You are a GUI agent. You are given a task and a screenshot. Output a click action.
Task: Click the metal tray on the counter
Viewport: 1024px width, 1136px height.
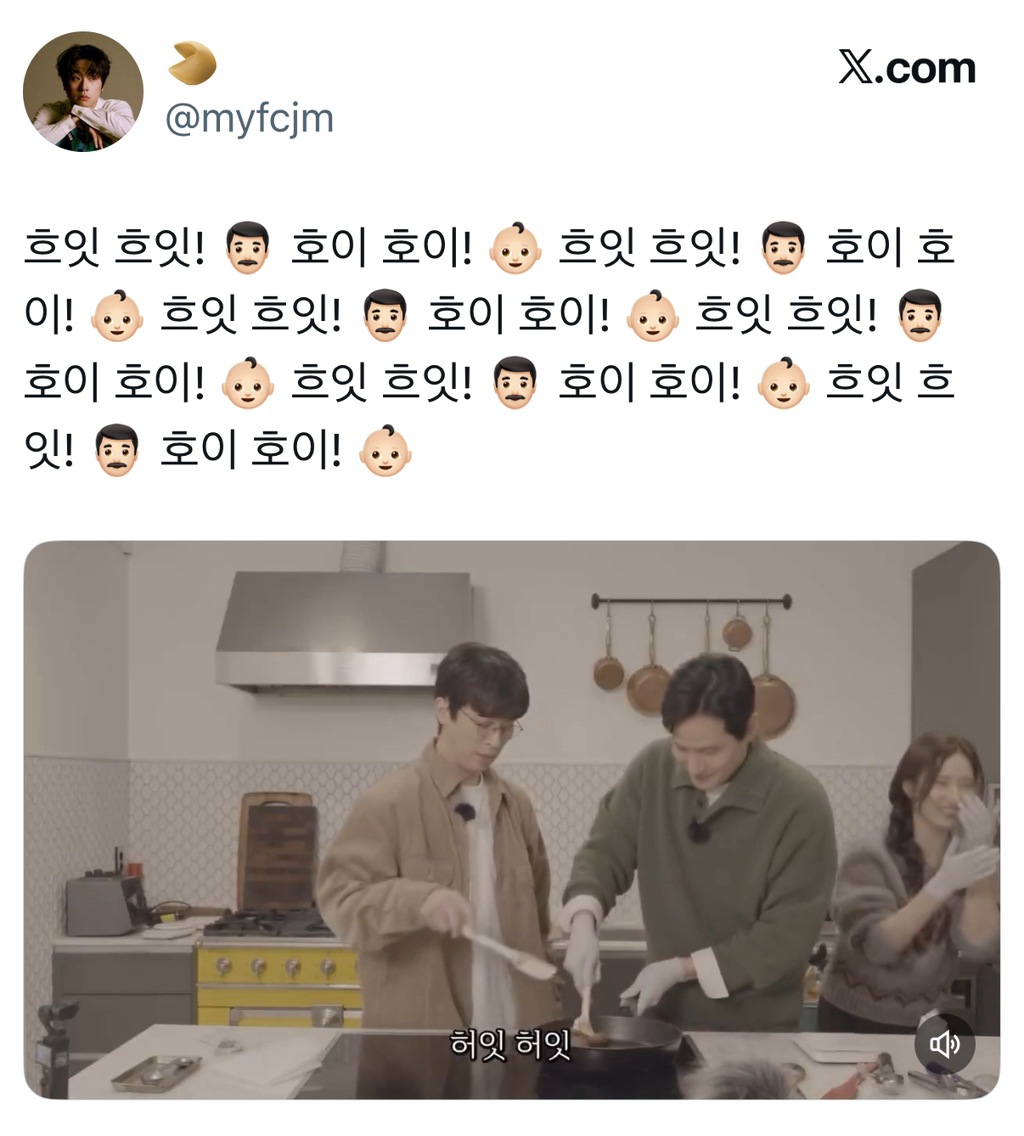pyautogui.click(x=156, y=1072)
